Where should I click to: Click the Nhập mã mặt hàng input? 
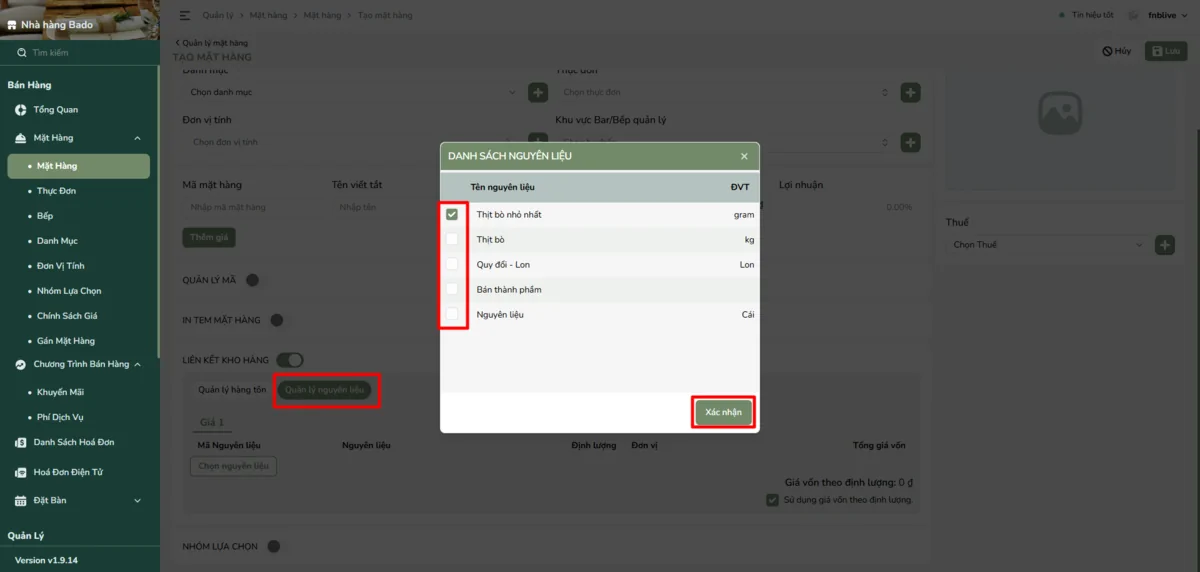(252, 207)
